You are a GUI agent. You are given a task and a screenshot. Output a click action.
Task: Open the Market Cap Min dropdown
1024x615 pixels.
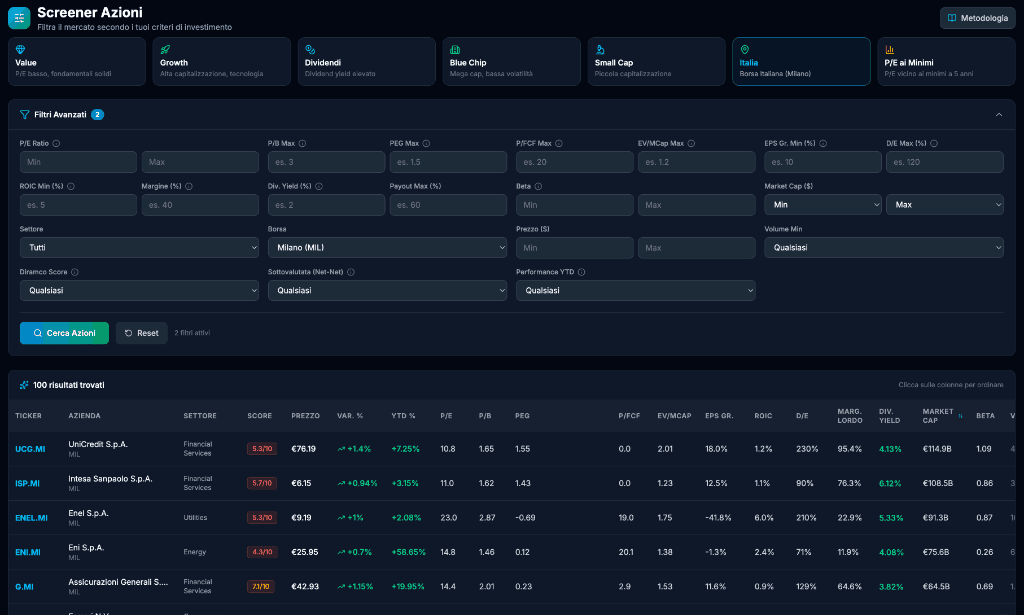[x=823, y=205]
